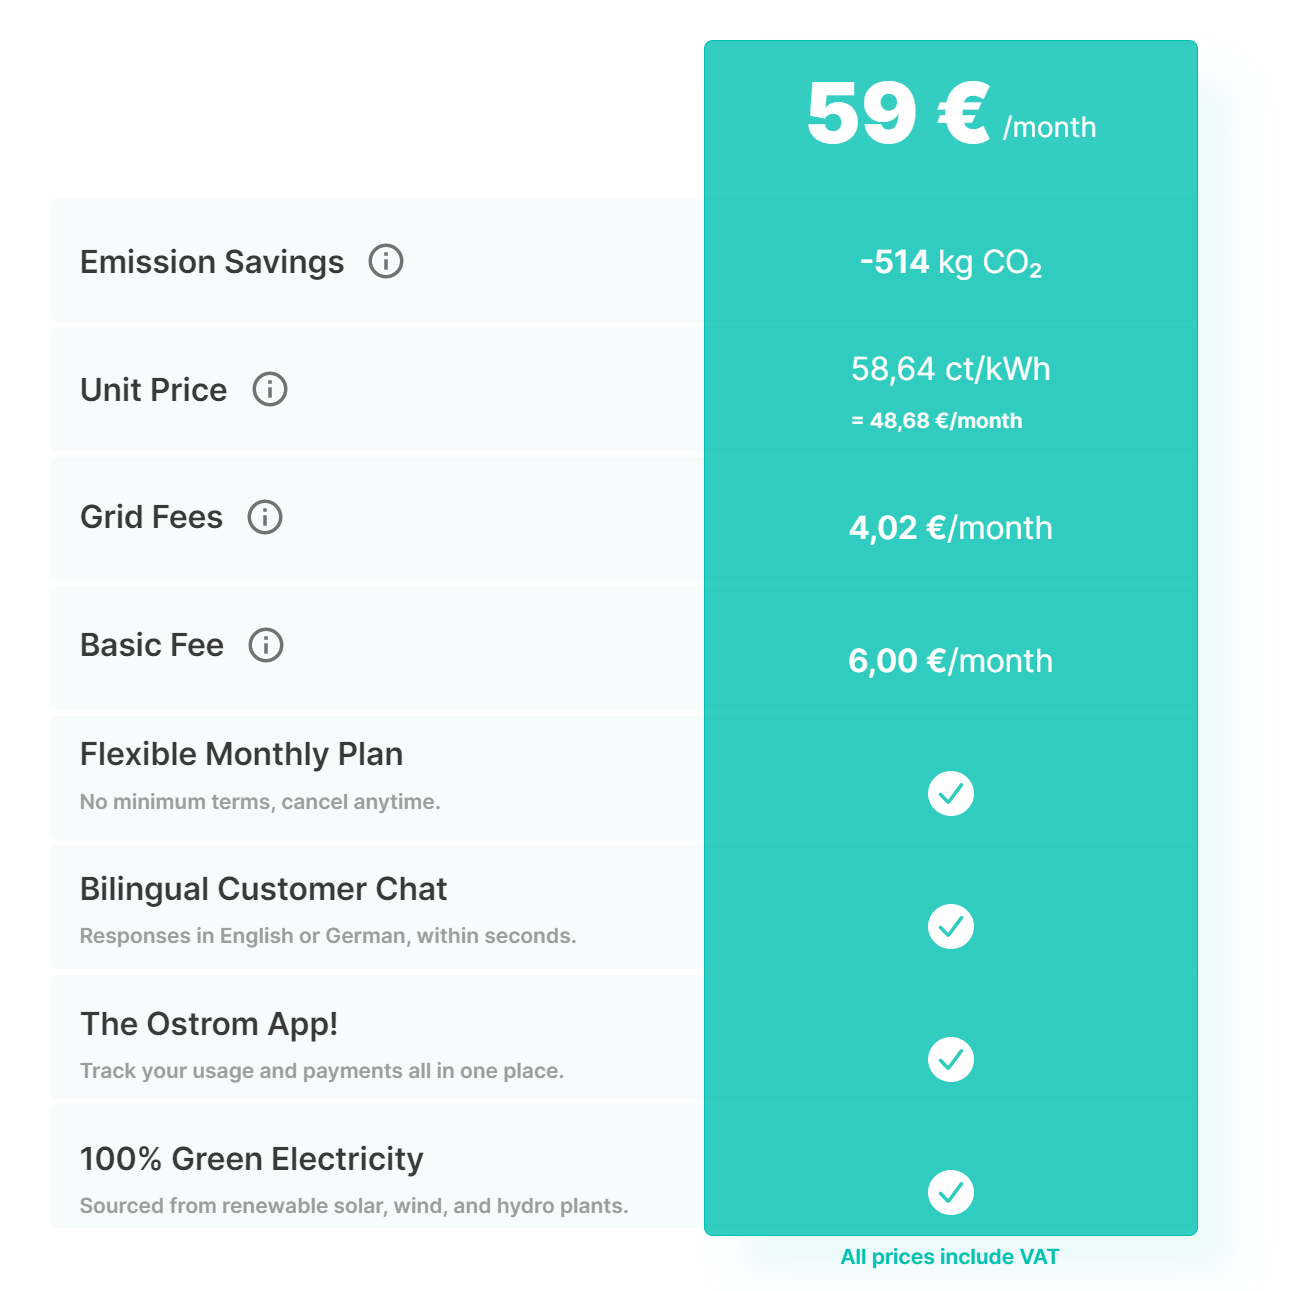Screen dimensions: 1291x1291
Task: Click the All prices include VAT note
Action: [949, 1257]
